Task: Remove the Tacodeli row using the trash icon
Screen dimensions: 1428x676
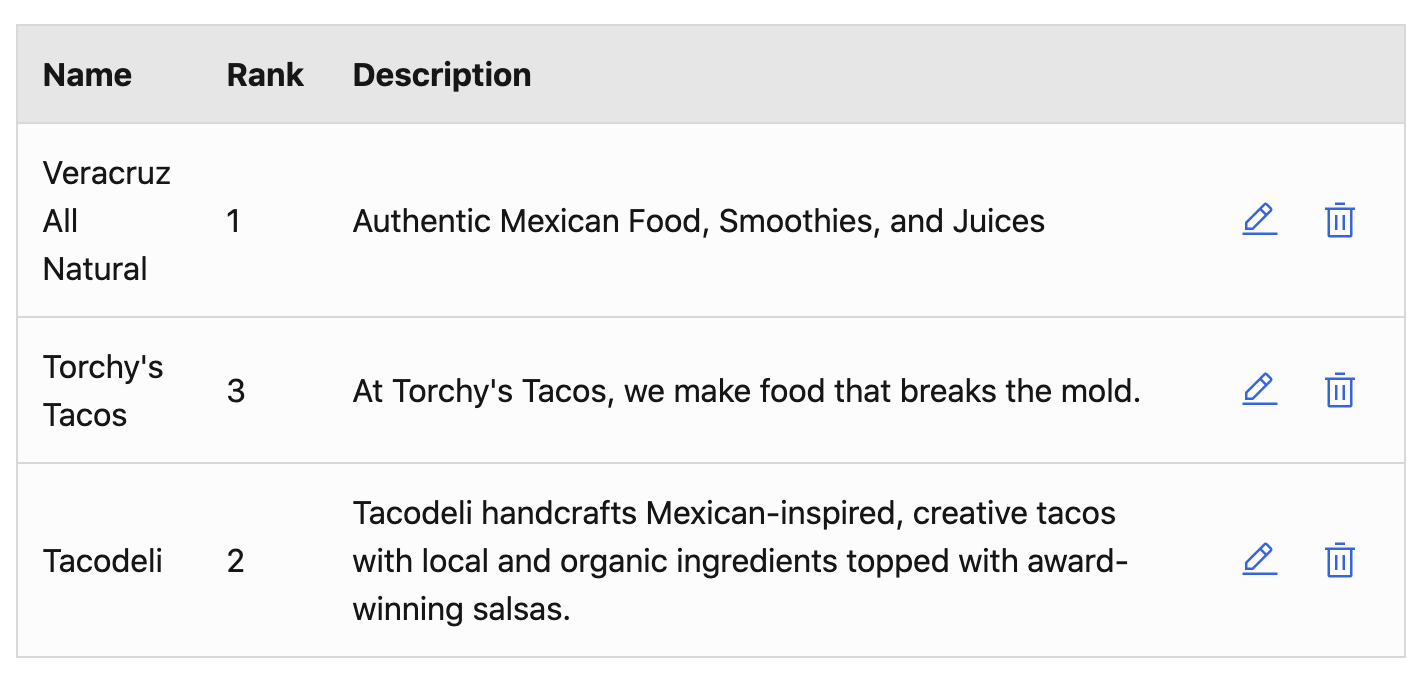Action: coord(1339,560)
